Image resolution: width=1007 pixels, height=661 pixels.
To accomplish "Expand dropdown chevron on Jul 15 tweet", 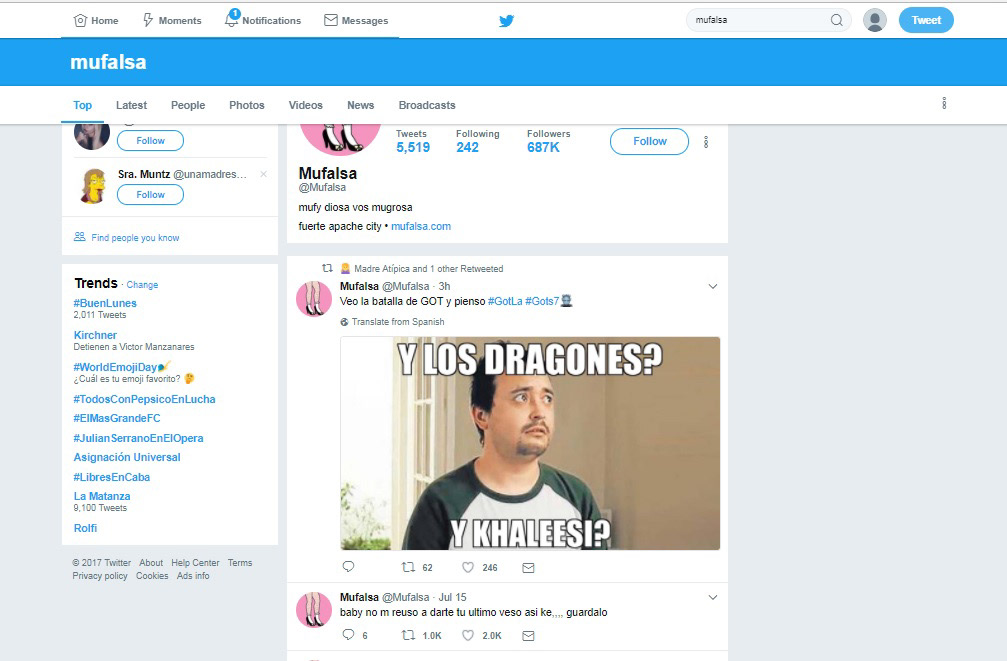I will pyautogui.click(x=712, y=597).
